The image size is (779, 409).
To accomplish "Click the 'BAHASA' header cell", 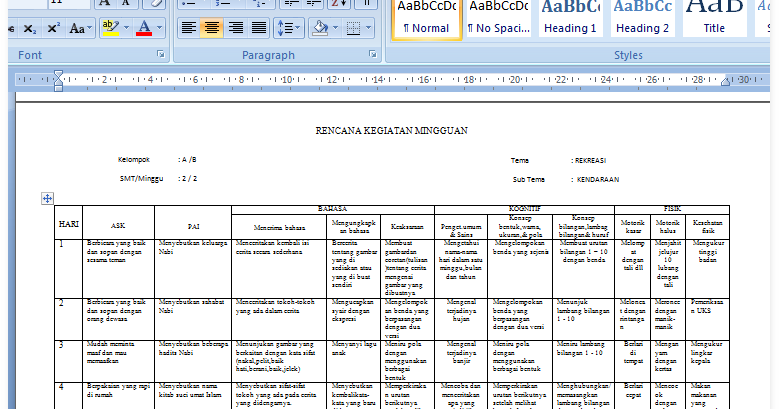I will 332,209.
